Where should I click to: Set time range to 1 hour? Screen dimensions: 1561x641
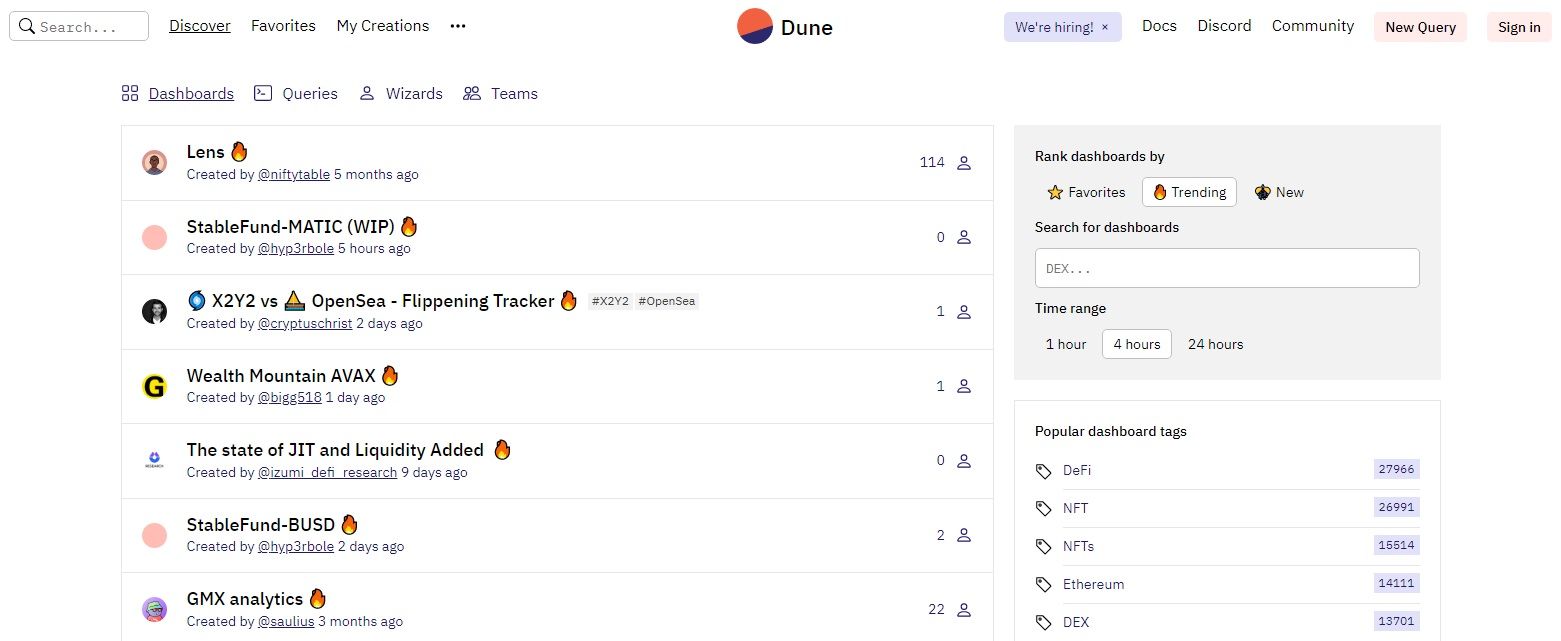click(x=1066, y=344)
